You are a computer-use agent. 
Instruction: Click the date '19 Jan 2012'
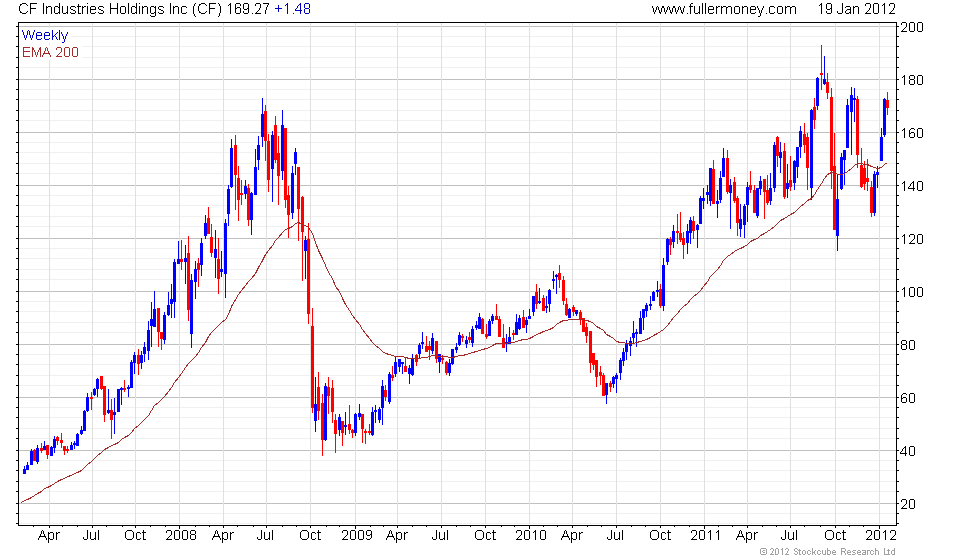coord(856,9)
